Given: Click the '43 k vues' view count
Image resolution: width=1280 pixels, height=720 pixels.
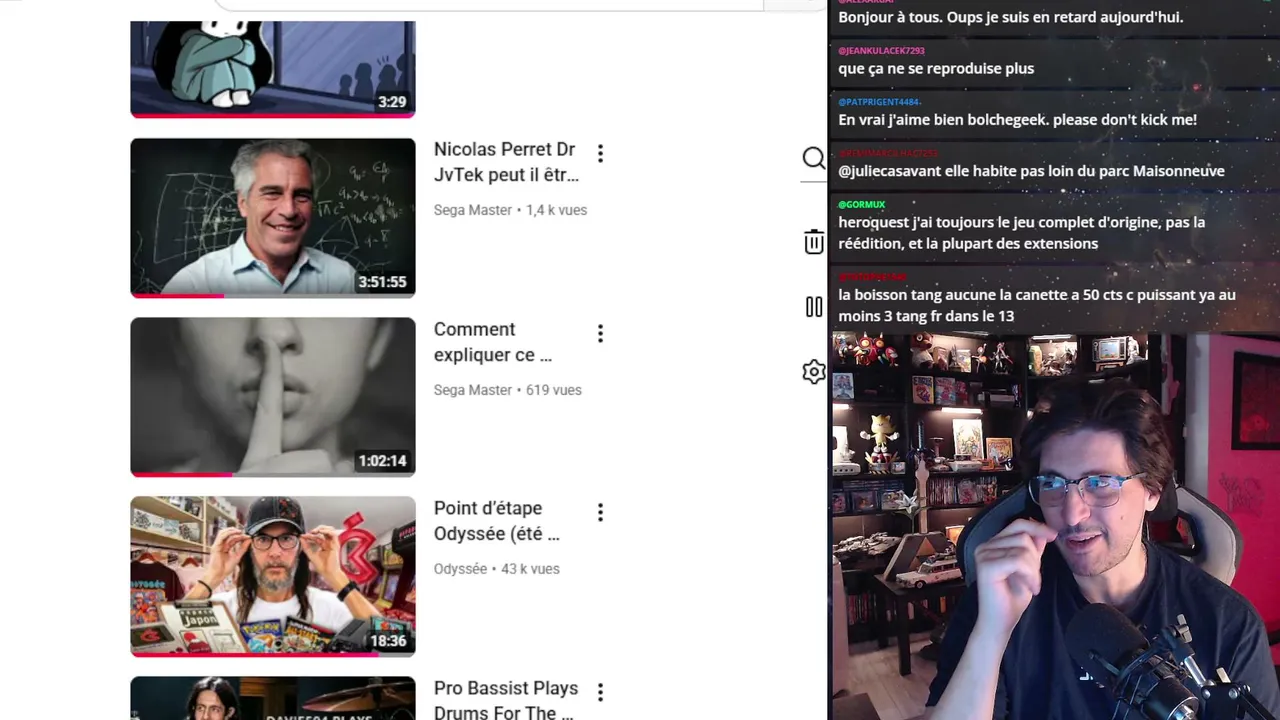Looking at the screenshot, I should (530, 569).
